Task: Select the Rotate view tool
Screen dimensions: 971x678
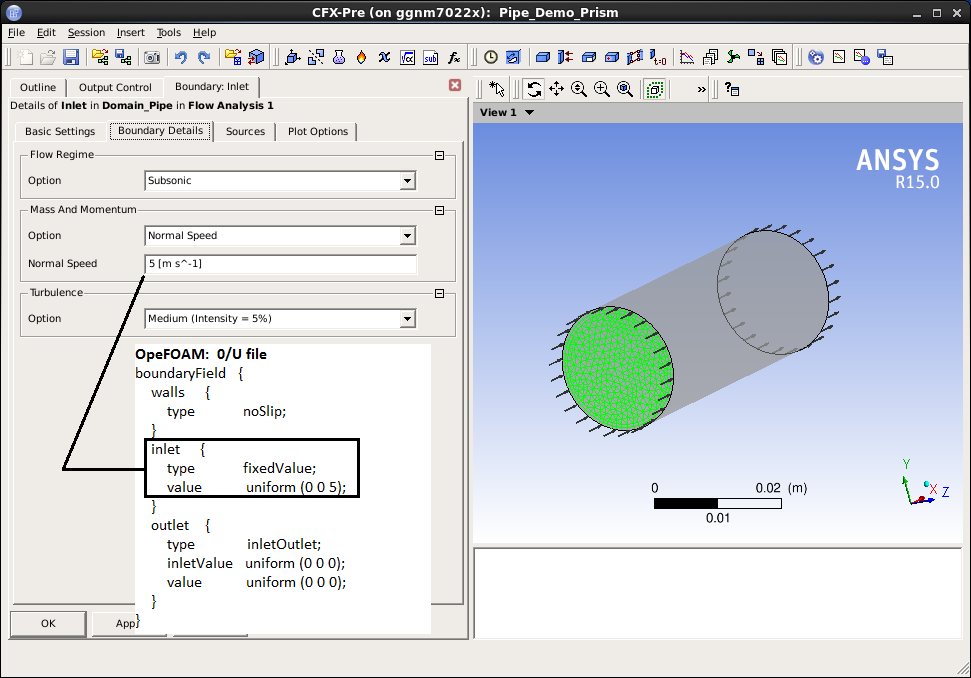Action: 534,89
